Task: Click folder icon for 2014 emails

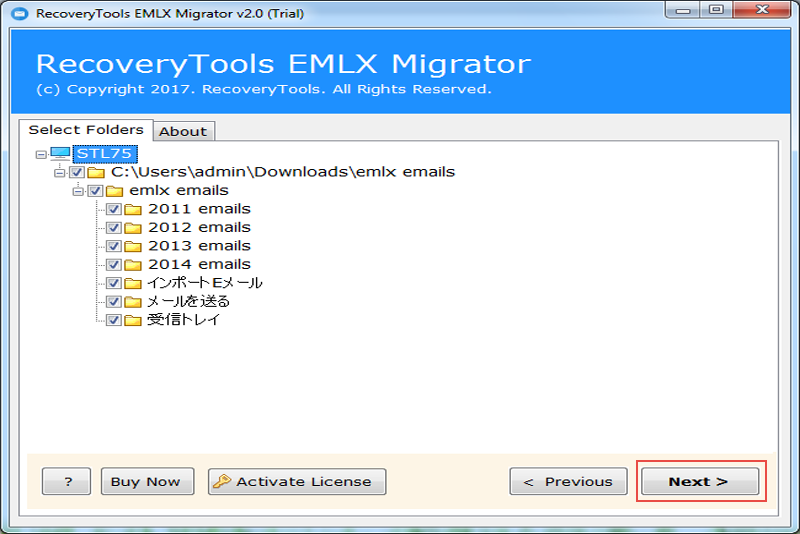Action: click(x=133, y=265)
